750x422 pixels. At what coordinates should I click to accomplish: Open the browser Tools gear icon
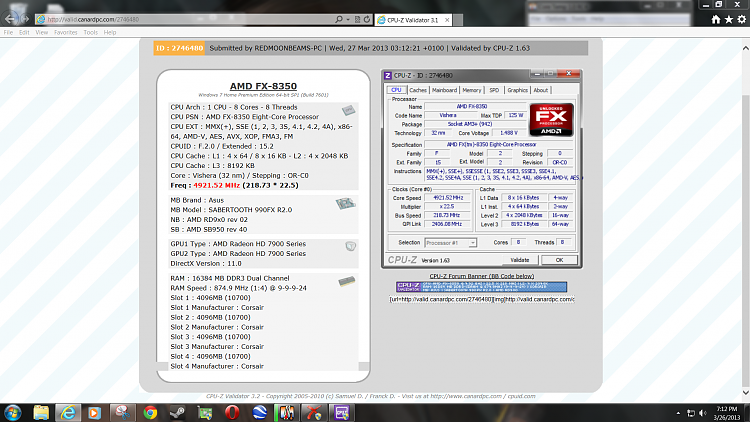(741, 20)
